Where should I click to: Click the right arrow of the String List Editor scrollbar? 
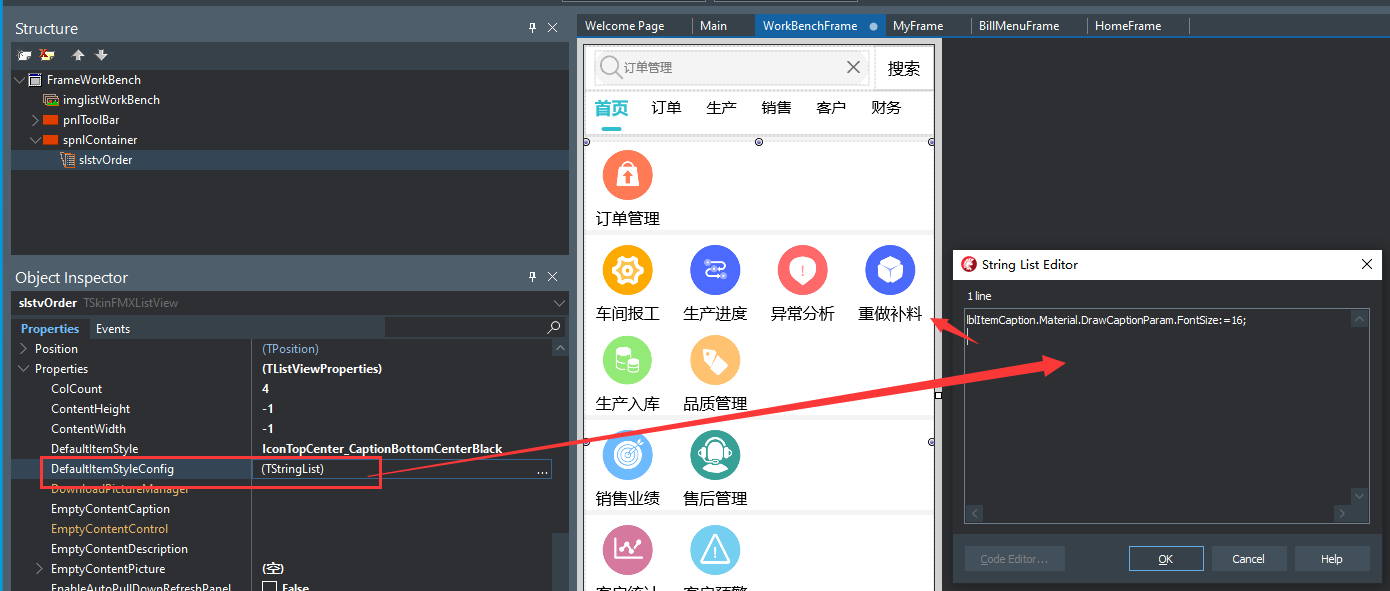click(1342, 514)
